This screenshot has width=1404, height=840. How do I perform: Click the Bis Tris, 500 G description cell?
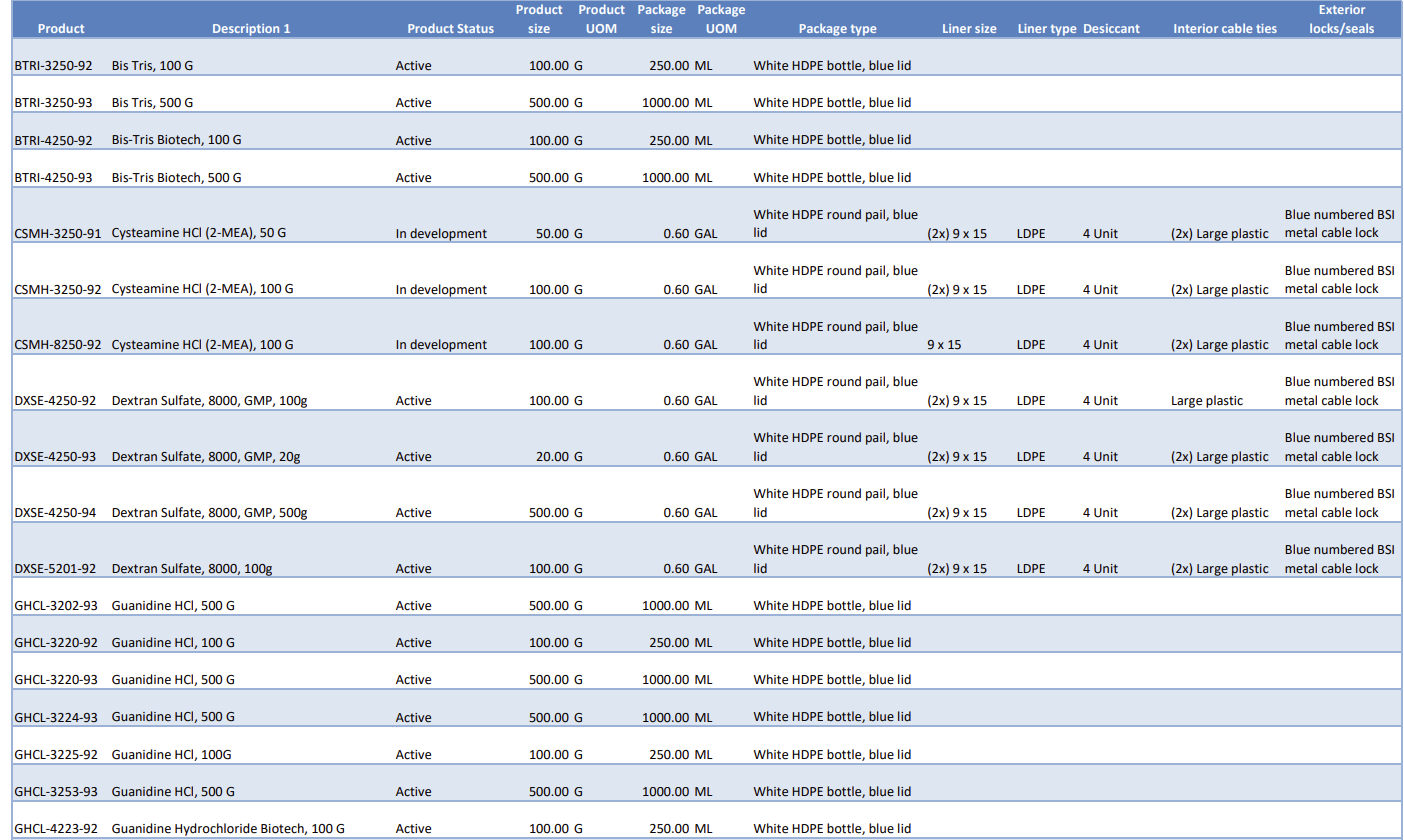point(152,103)
